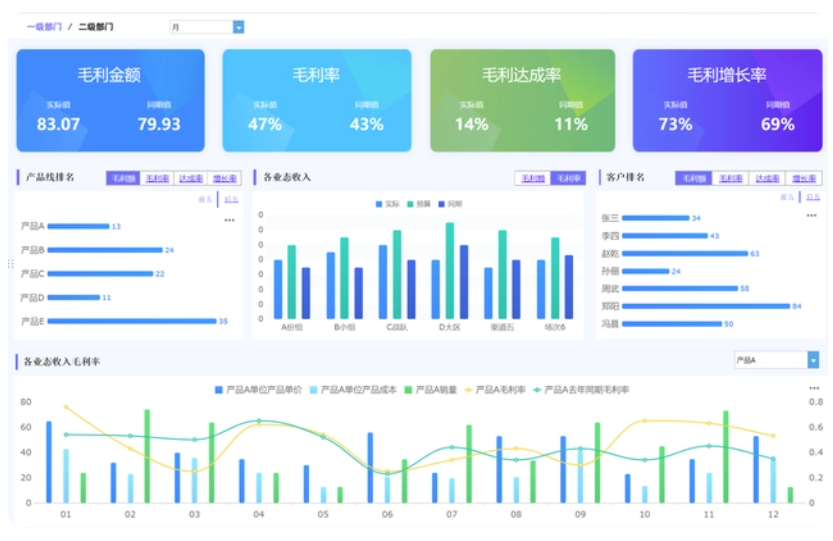
Task: Show 前五 in 客户排名 panel
Action: pyautogui.click(x=787, y=197)
